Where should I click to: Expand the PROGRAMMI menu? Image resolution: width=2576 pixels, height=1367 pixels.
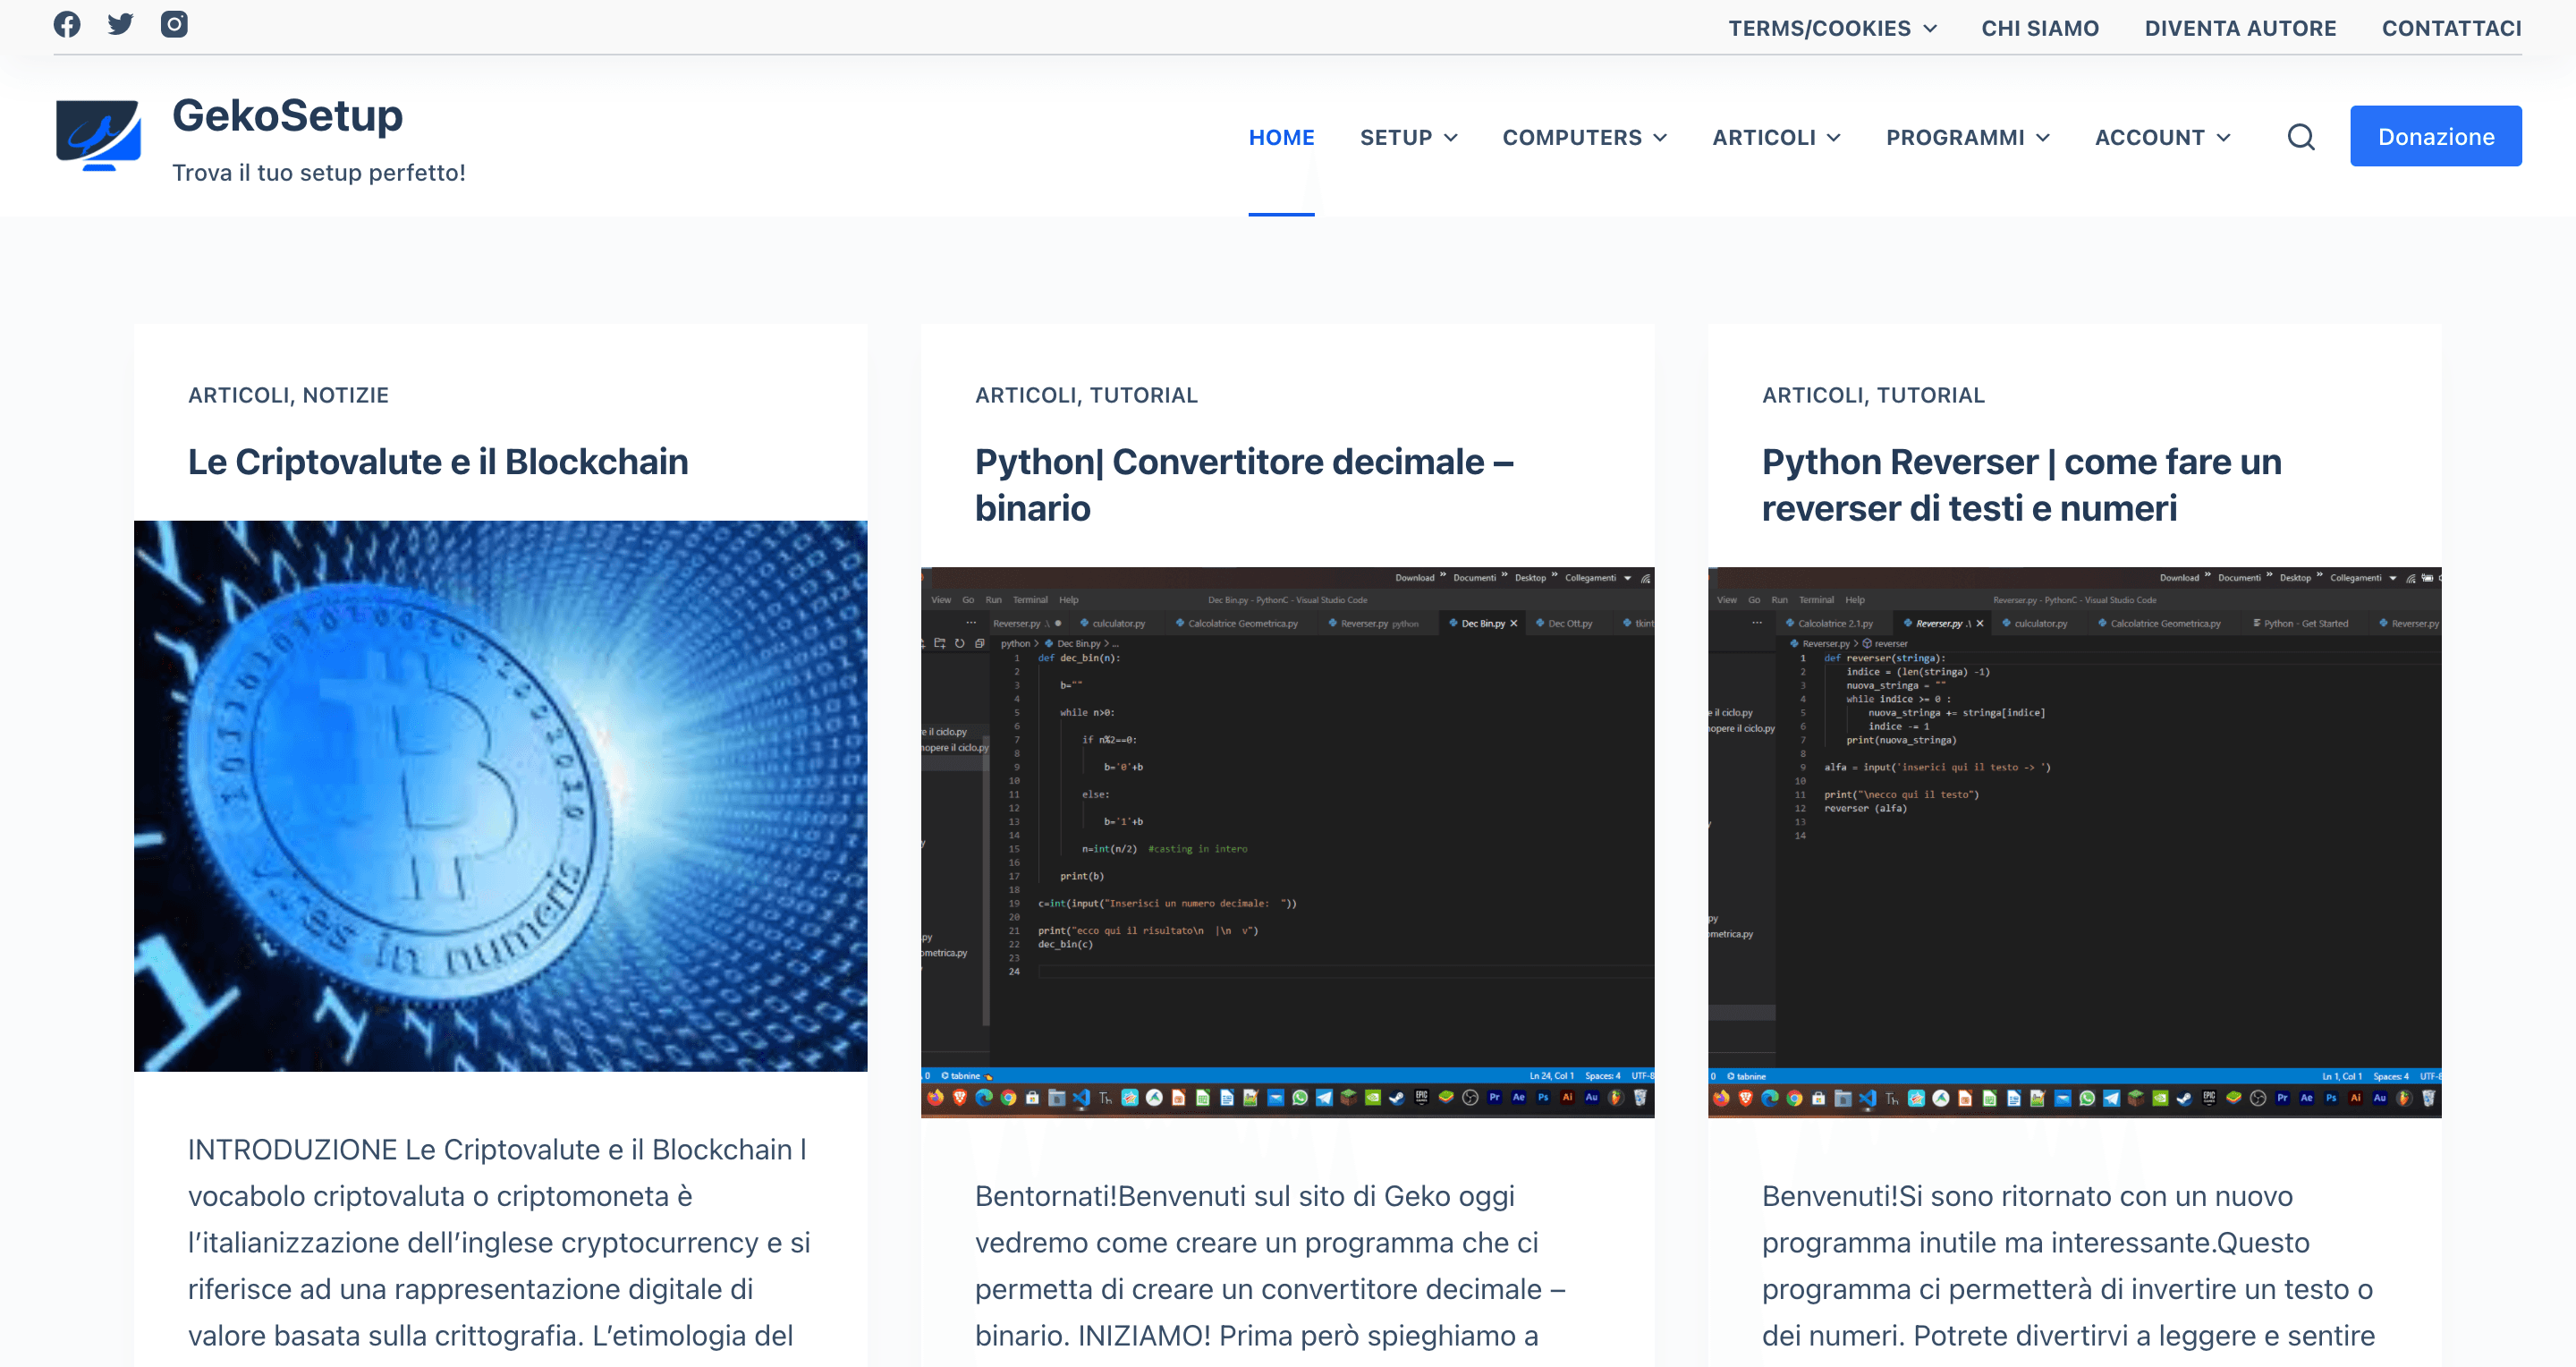1967,137
